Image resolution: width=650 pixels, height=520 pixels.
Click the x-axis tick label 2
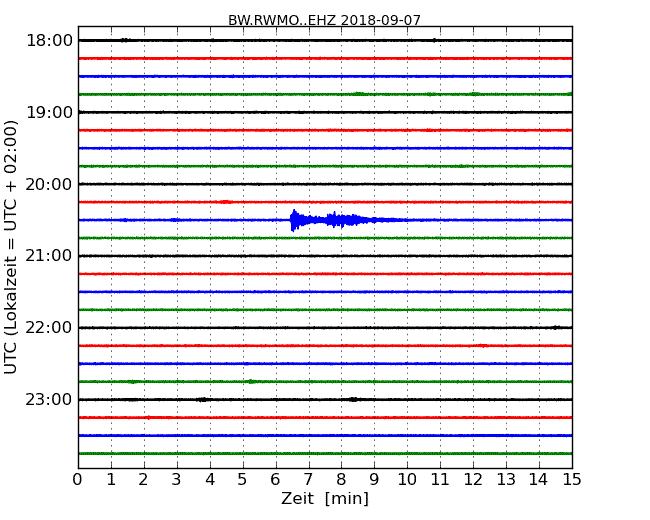[144, 479]
